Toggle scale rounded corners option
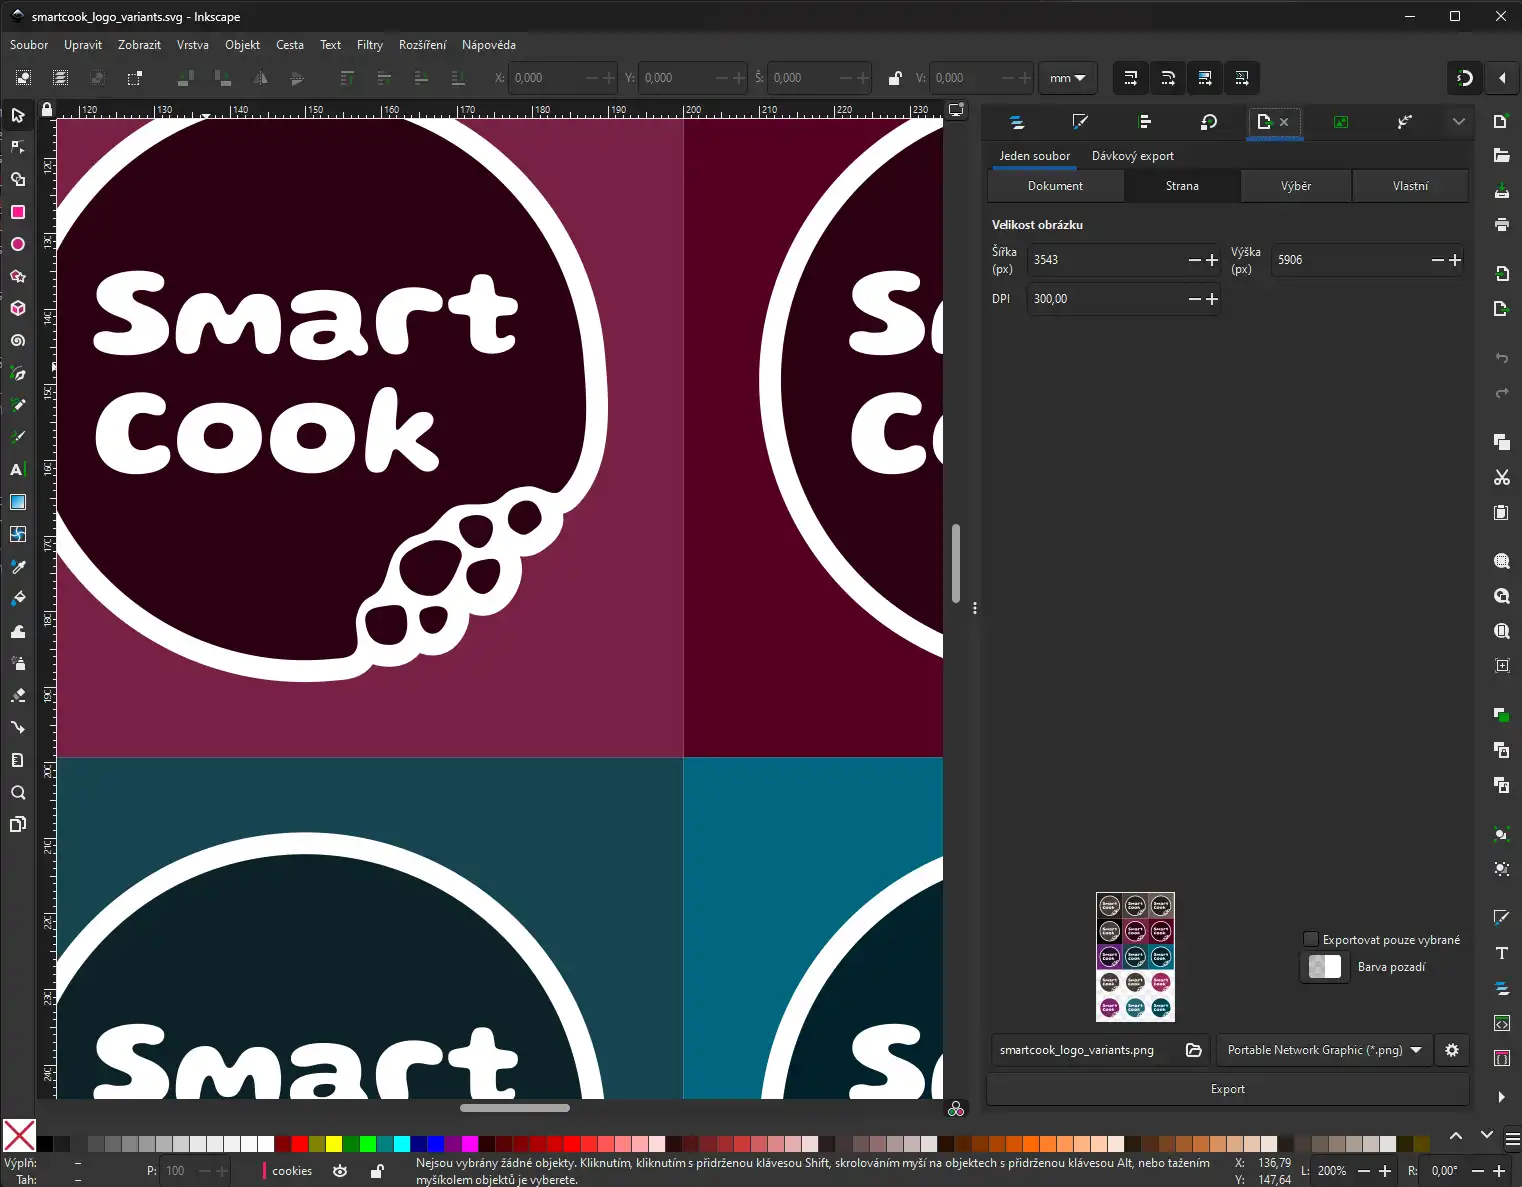 [x=1167, y=78]
